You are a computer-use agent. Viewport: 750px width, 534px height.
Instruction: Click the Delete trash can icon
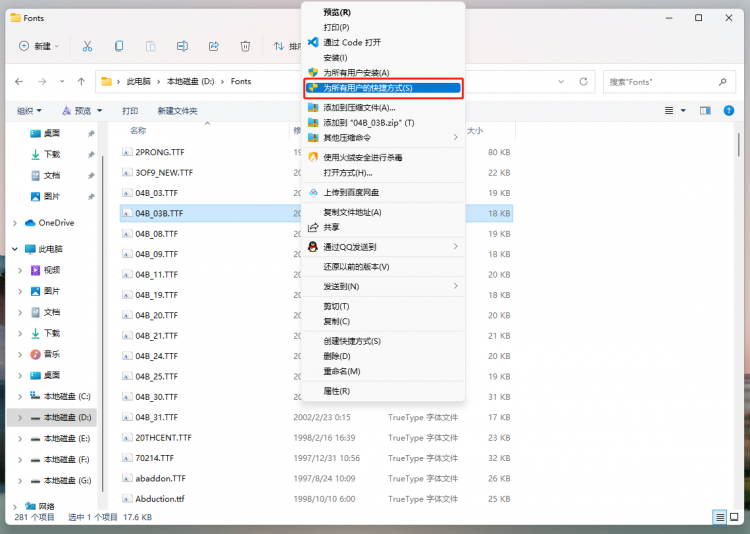pos(245,46)
